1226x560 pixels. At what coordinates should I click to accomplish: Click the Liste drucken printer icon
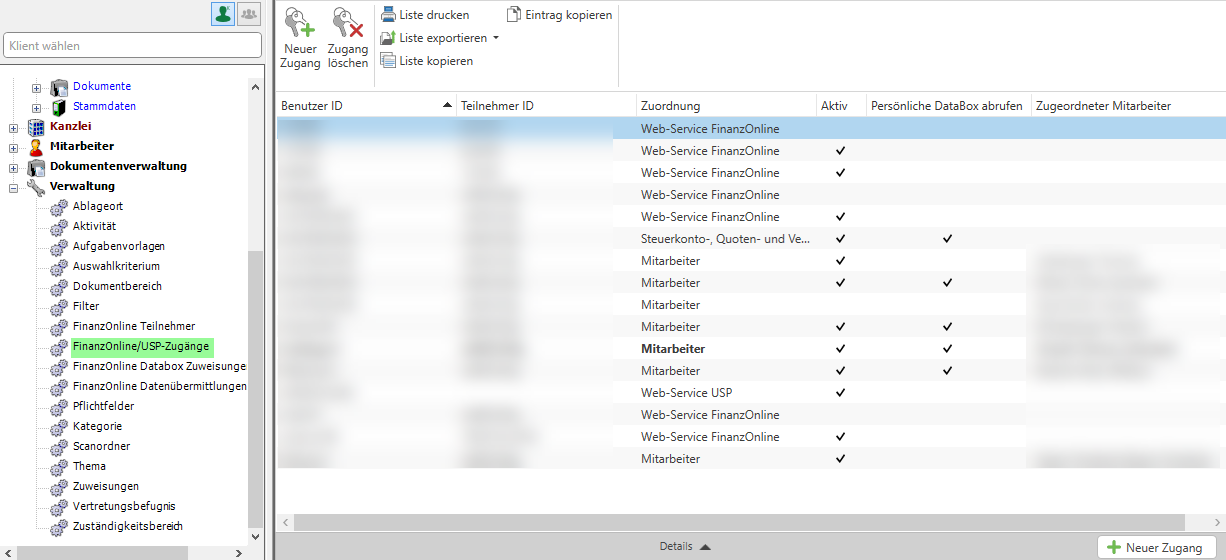click(x=388, y=15)
